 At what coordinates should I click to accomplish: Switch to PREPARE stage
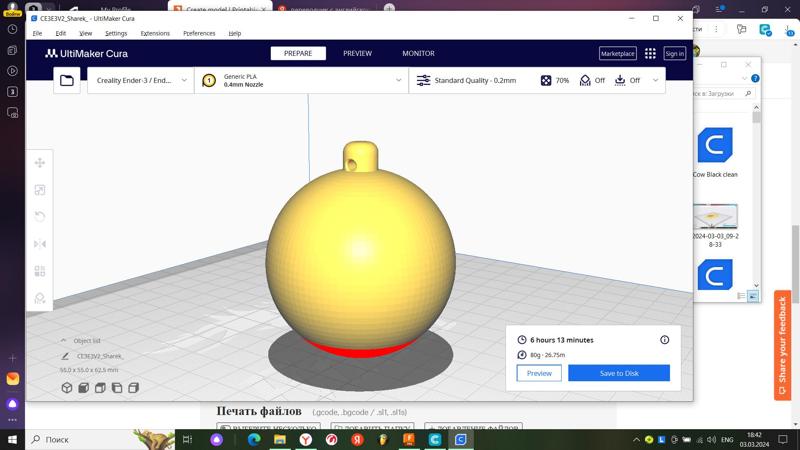[298, 53]
